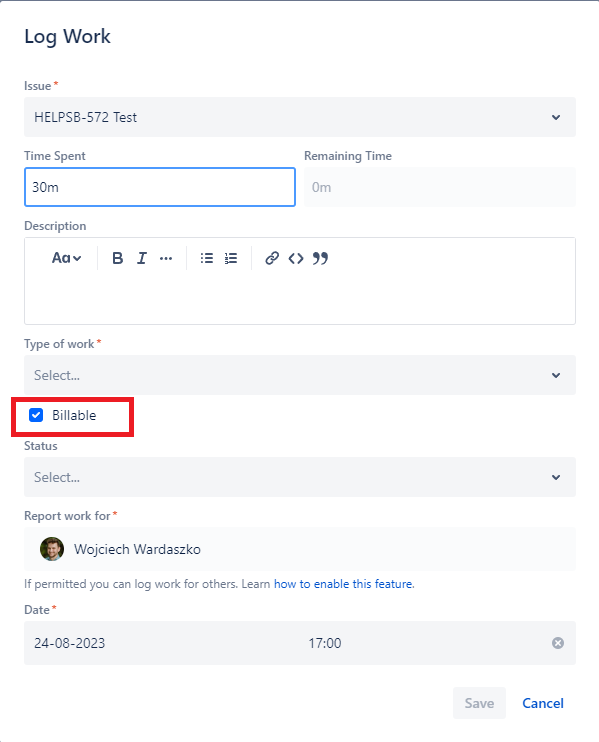Open the Status select dropdown
Image resolution: width=599 pixels, height=742 pixels.
pyautogui.click(x=300, y=477)
